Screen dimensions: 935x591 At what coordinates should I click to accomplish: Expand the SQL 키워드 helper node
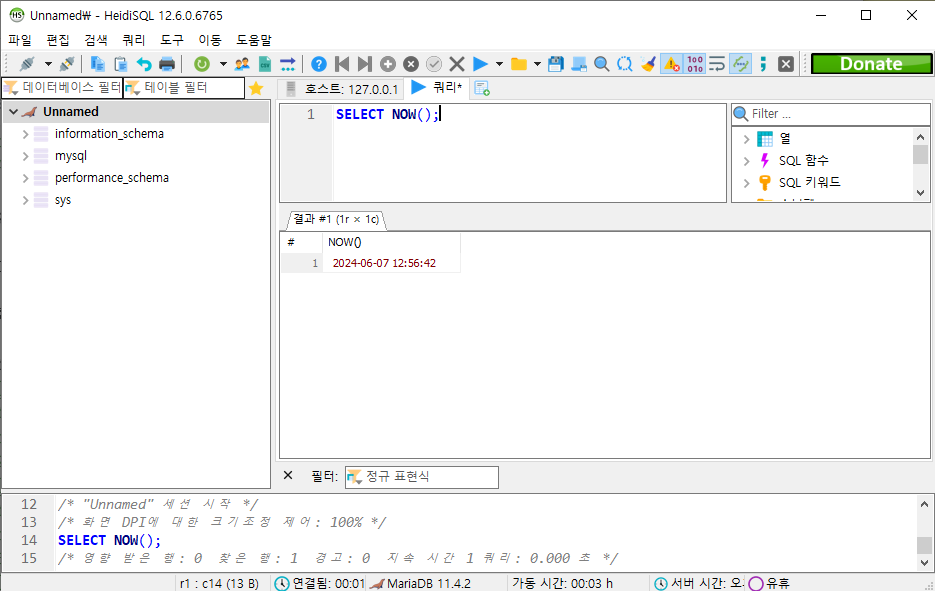tap(746, 183)
